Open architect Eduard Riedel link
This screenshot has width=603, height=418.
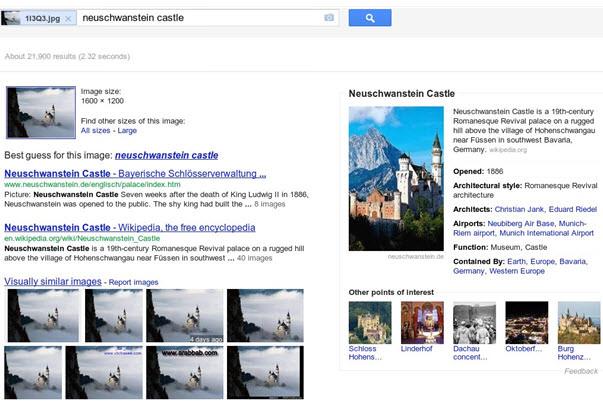click(x=573, y=209)
